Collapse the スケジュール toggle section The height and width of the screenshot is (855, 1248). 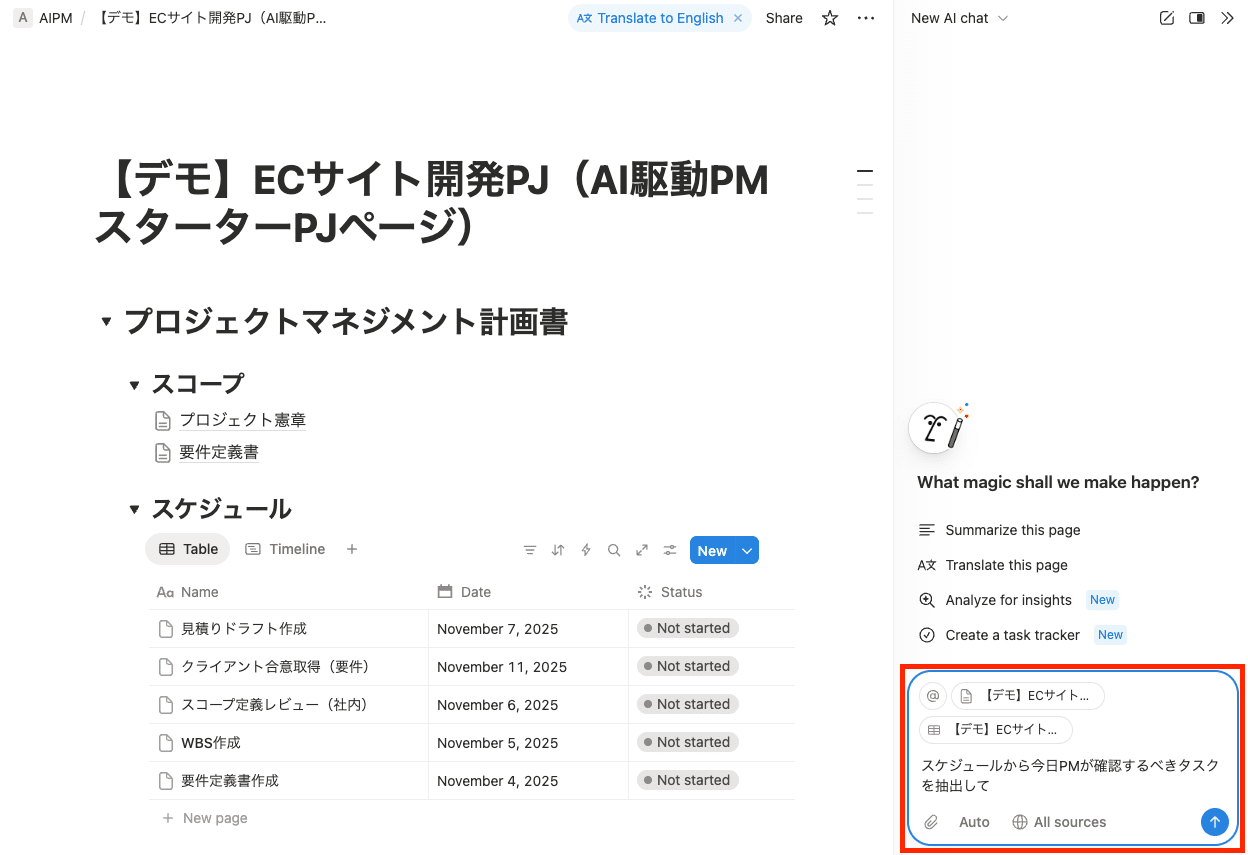pos(134,510)
